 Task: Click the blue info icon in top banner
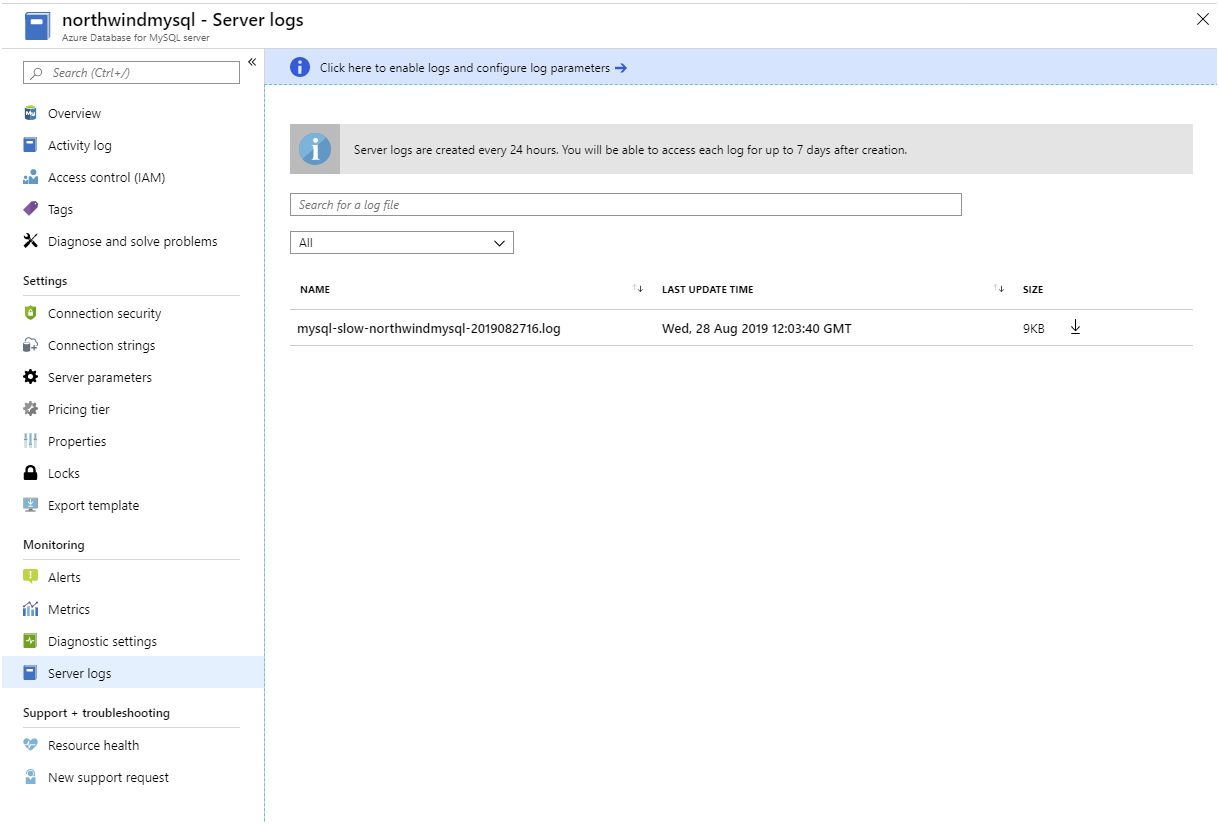click(300, 67)
